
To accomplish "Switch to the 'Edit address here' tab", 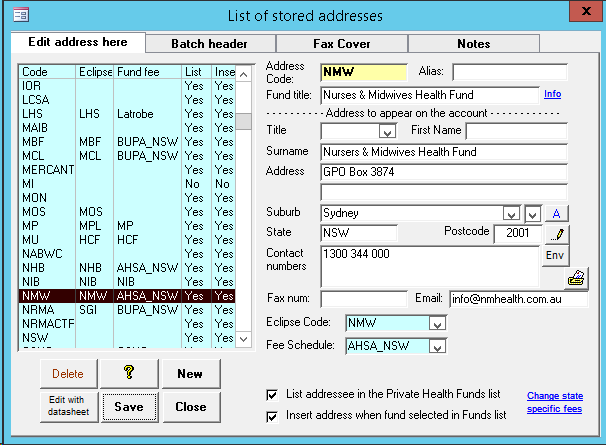I will click(78, 42).
